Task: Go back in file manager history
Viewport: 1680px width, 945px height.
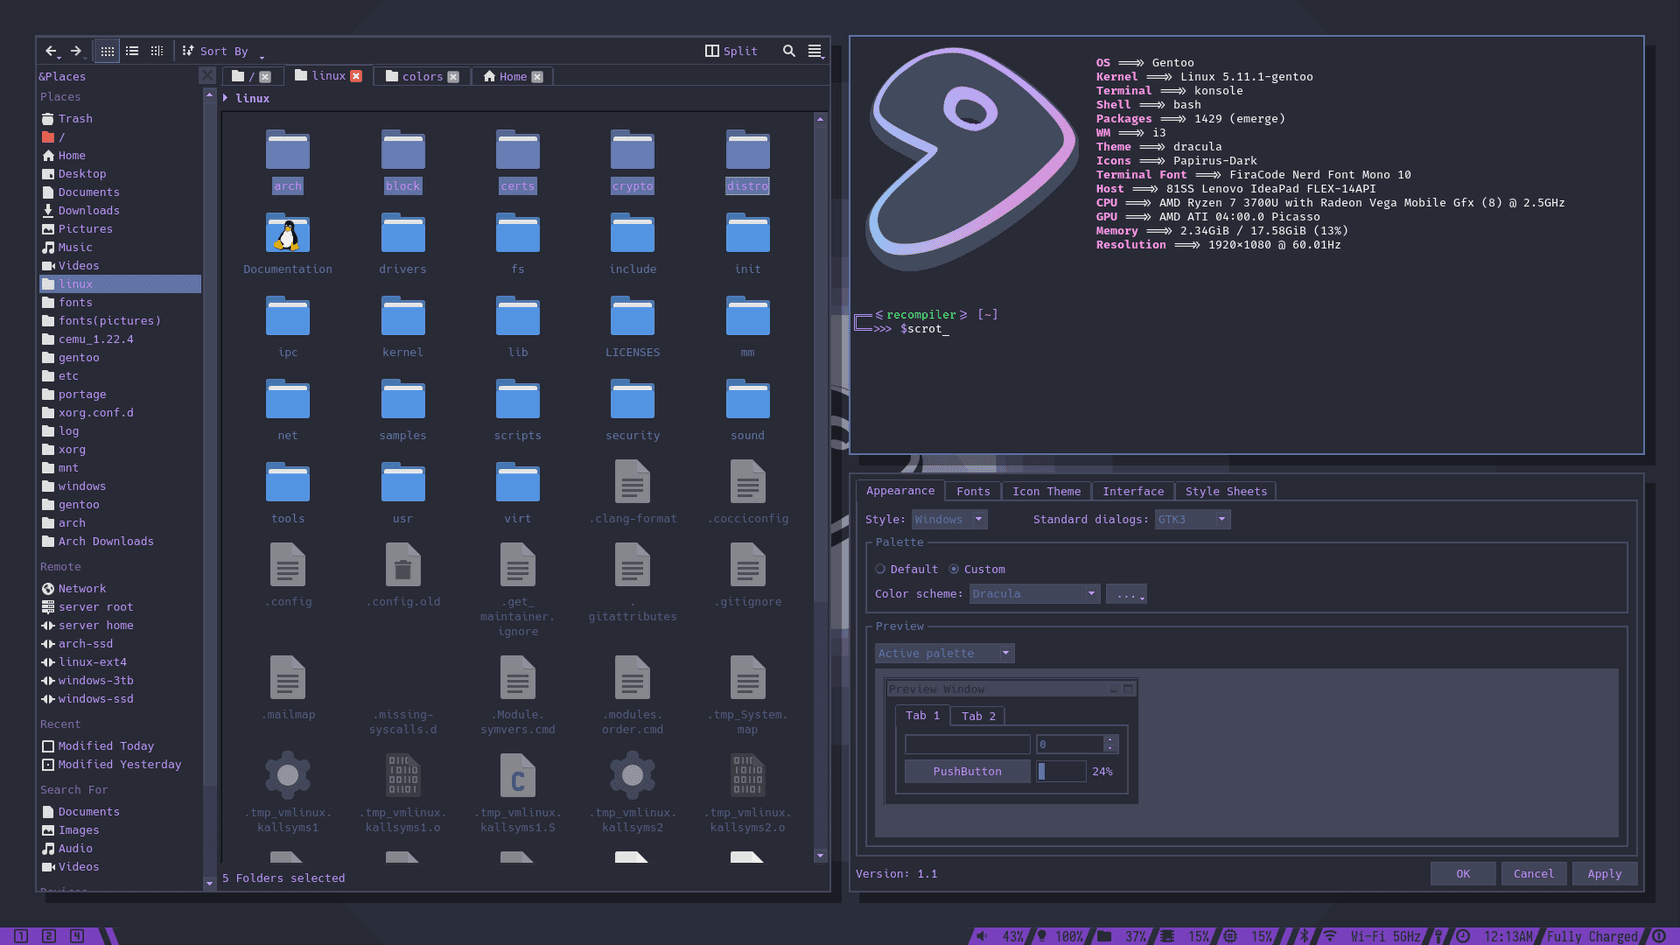Action: point(51,51)
